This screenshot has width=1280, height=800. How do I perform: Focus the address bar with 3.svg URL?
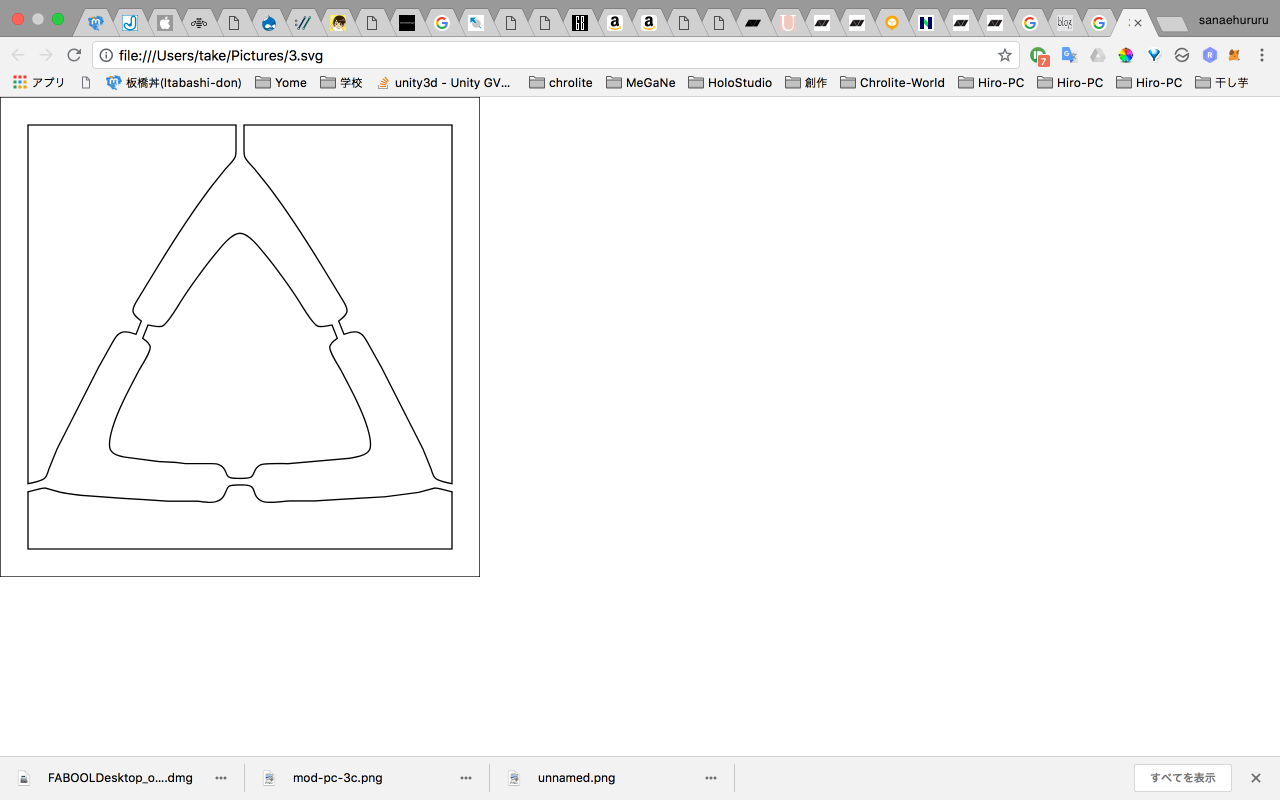point(550,55)
